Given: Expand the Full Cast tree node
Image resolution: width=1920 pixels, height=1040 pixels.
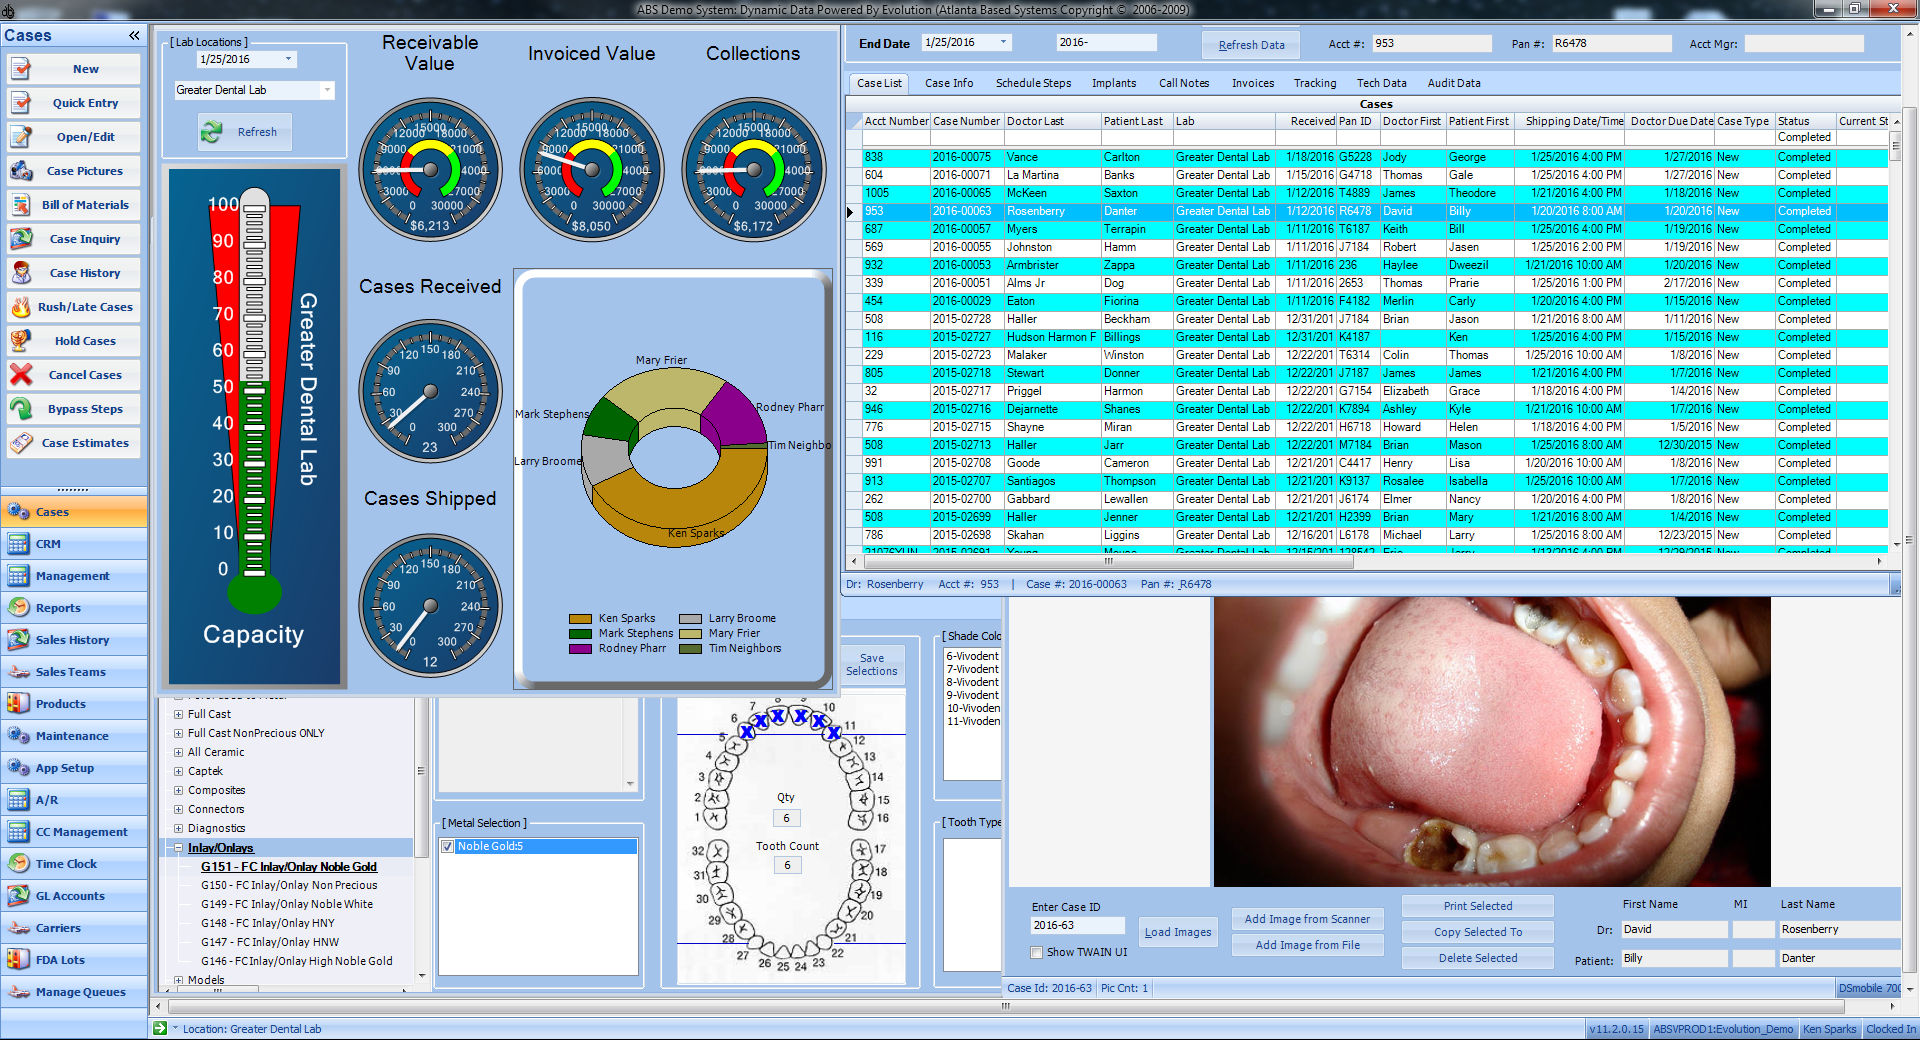Looking at the screenshot, I should (178, 714).
